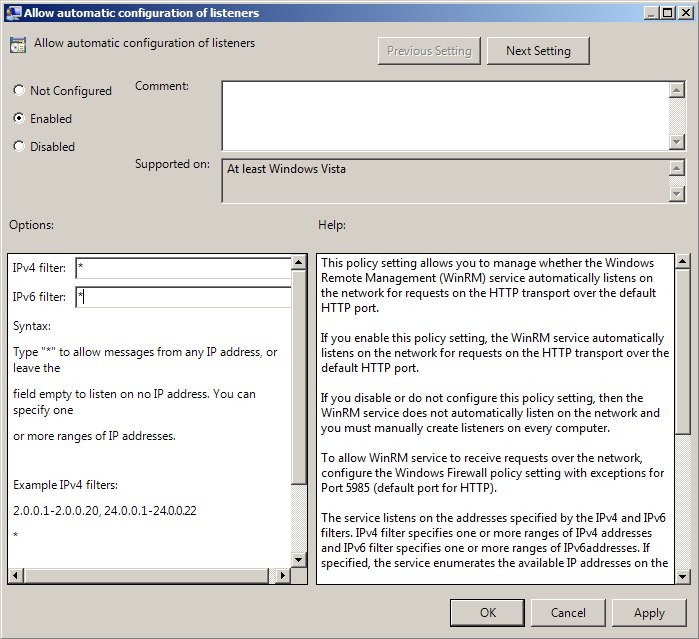Click the title bar application icon
This screenshot has width=699, height=639.
(12, 12)
